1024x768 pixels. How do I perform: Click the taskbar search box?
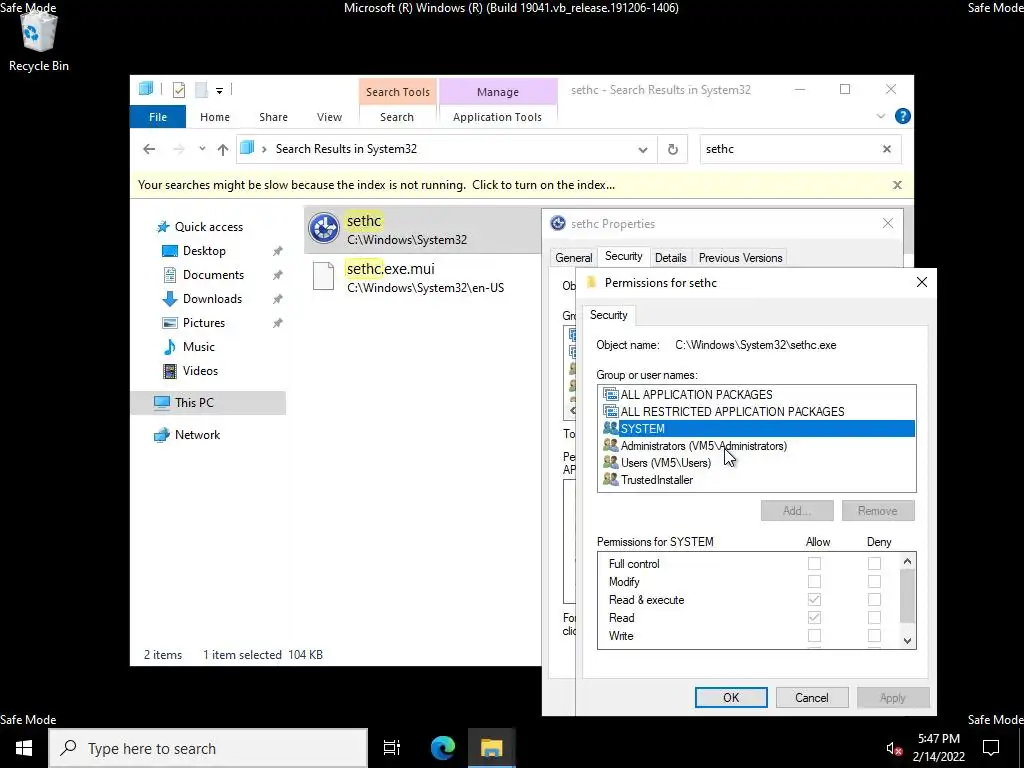(x=208, y=748)
